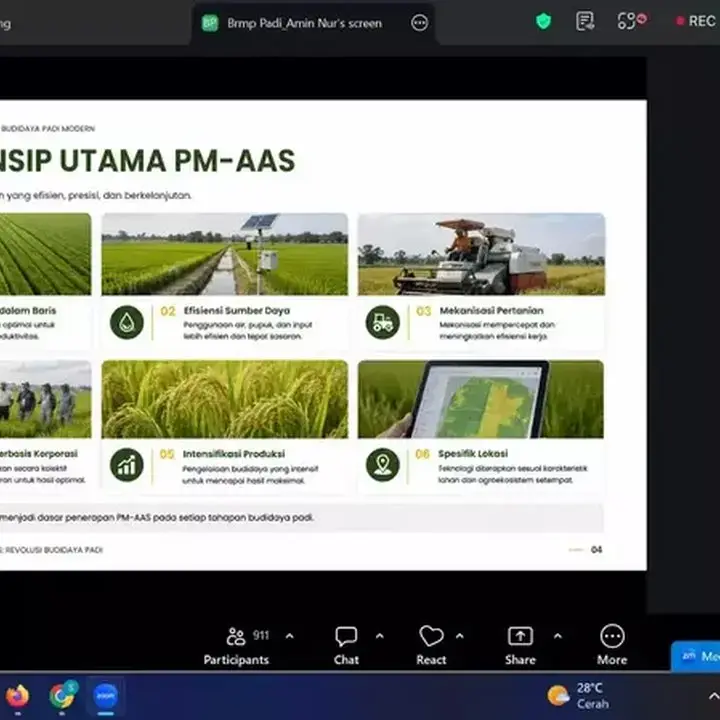Click the rice field irrigation canal photo

click(225, 254)
